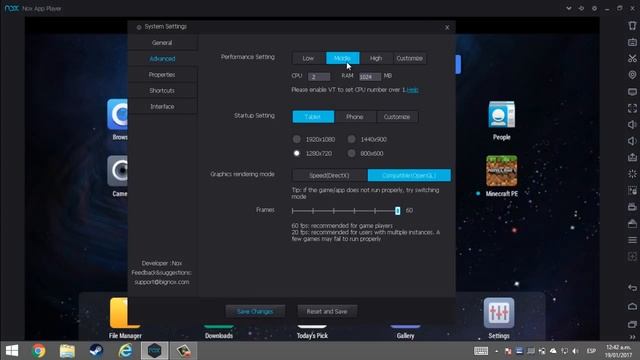Set performance to Middle
This screenshot has height=360, width=640.
point(342,58)
